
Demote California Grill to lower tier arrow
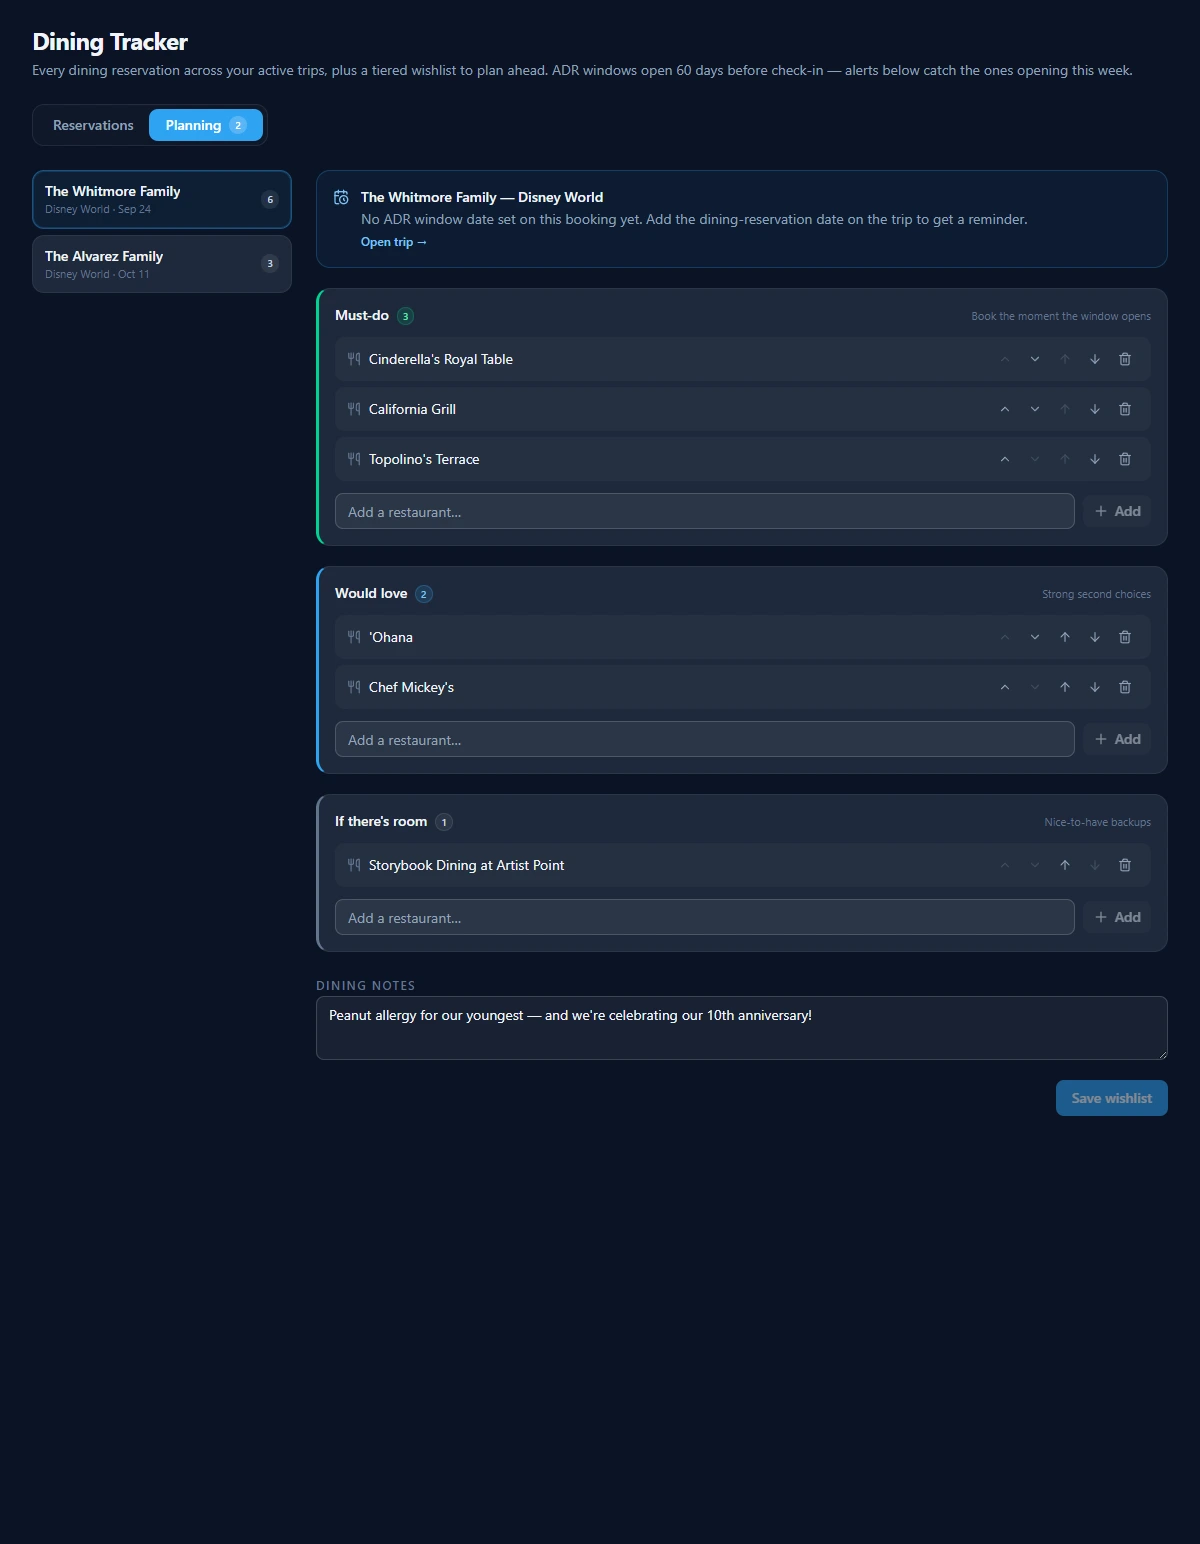(x=1095, y=409)
